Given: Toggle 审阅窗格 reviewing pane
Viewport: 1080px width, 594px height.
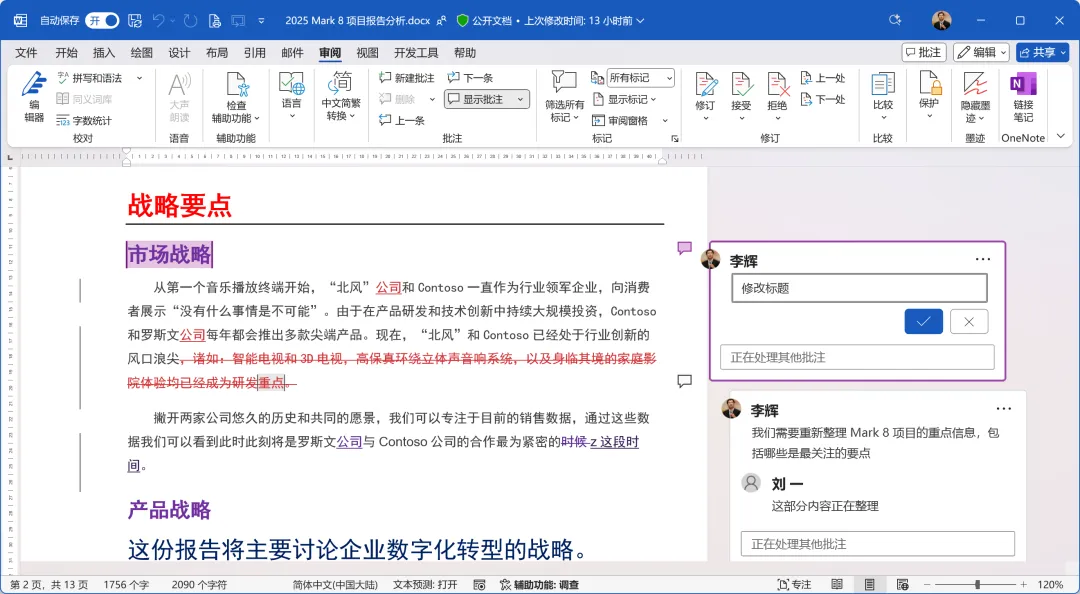Looking at the screenshot, I should coord(620,121).
